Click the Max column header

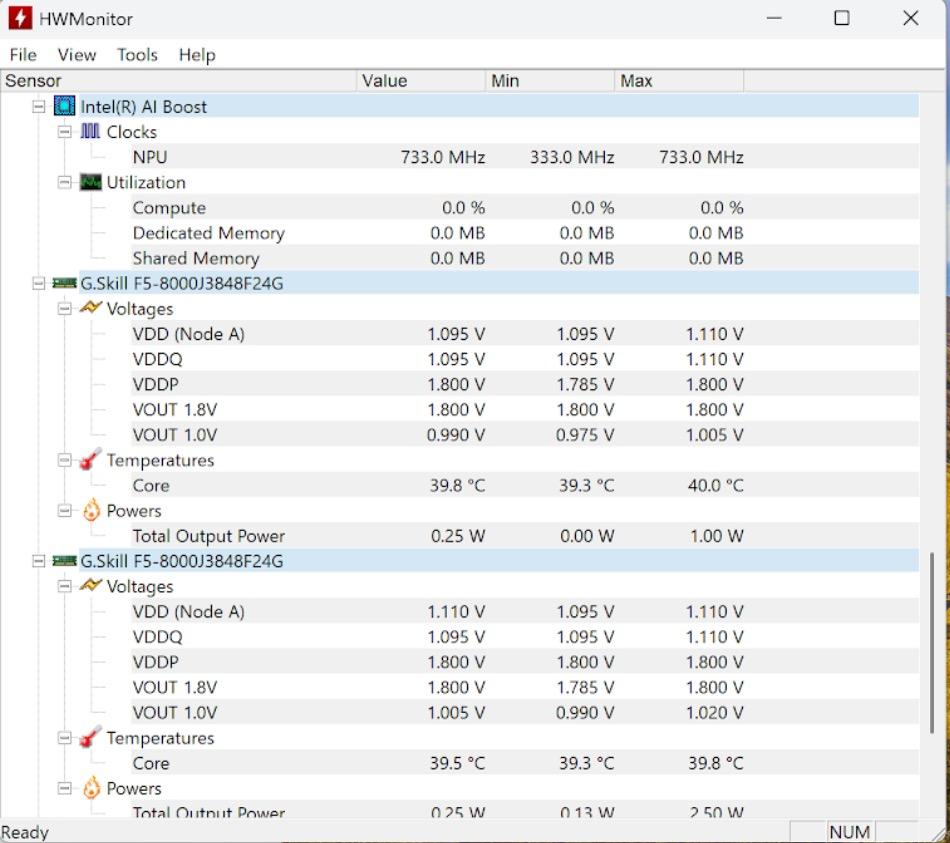tap(636, 81)
